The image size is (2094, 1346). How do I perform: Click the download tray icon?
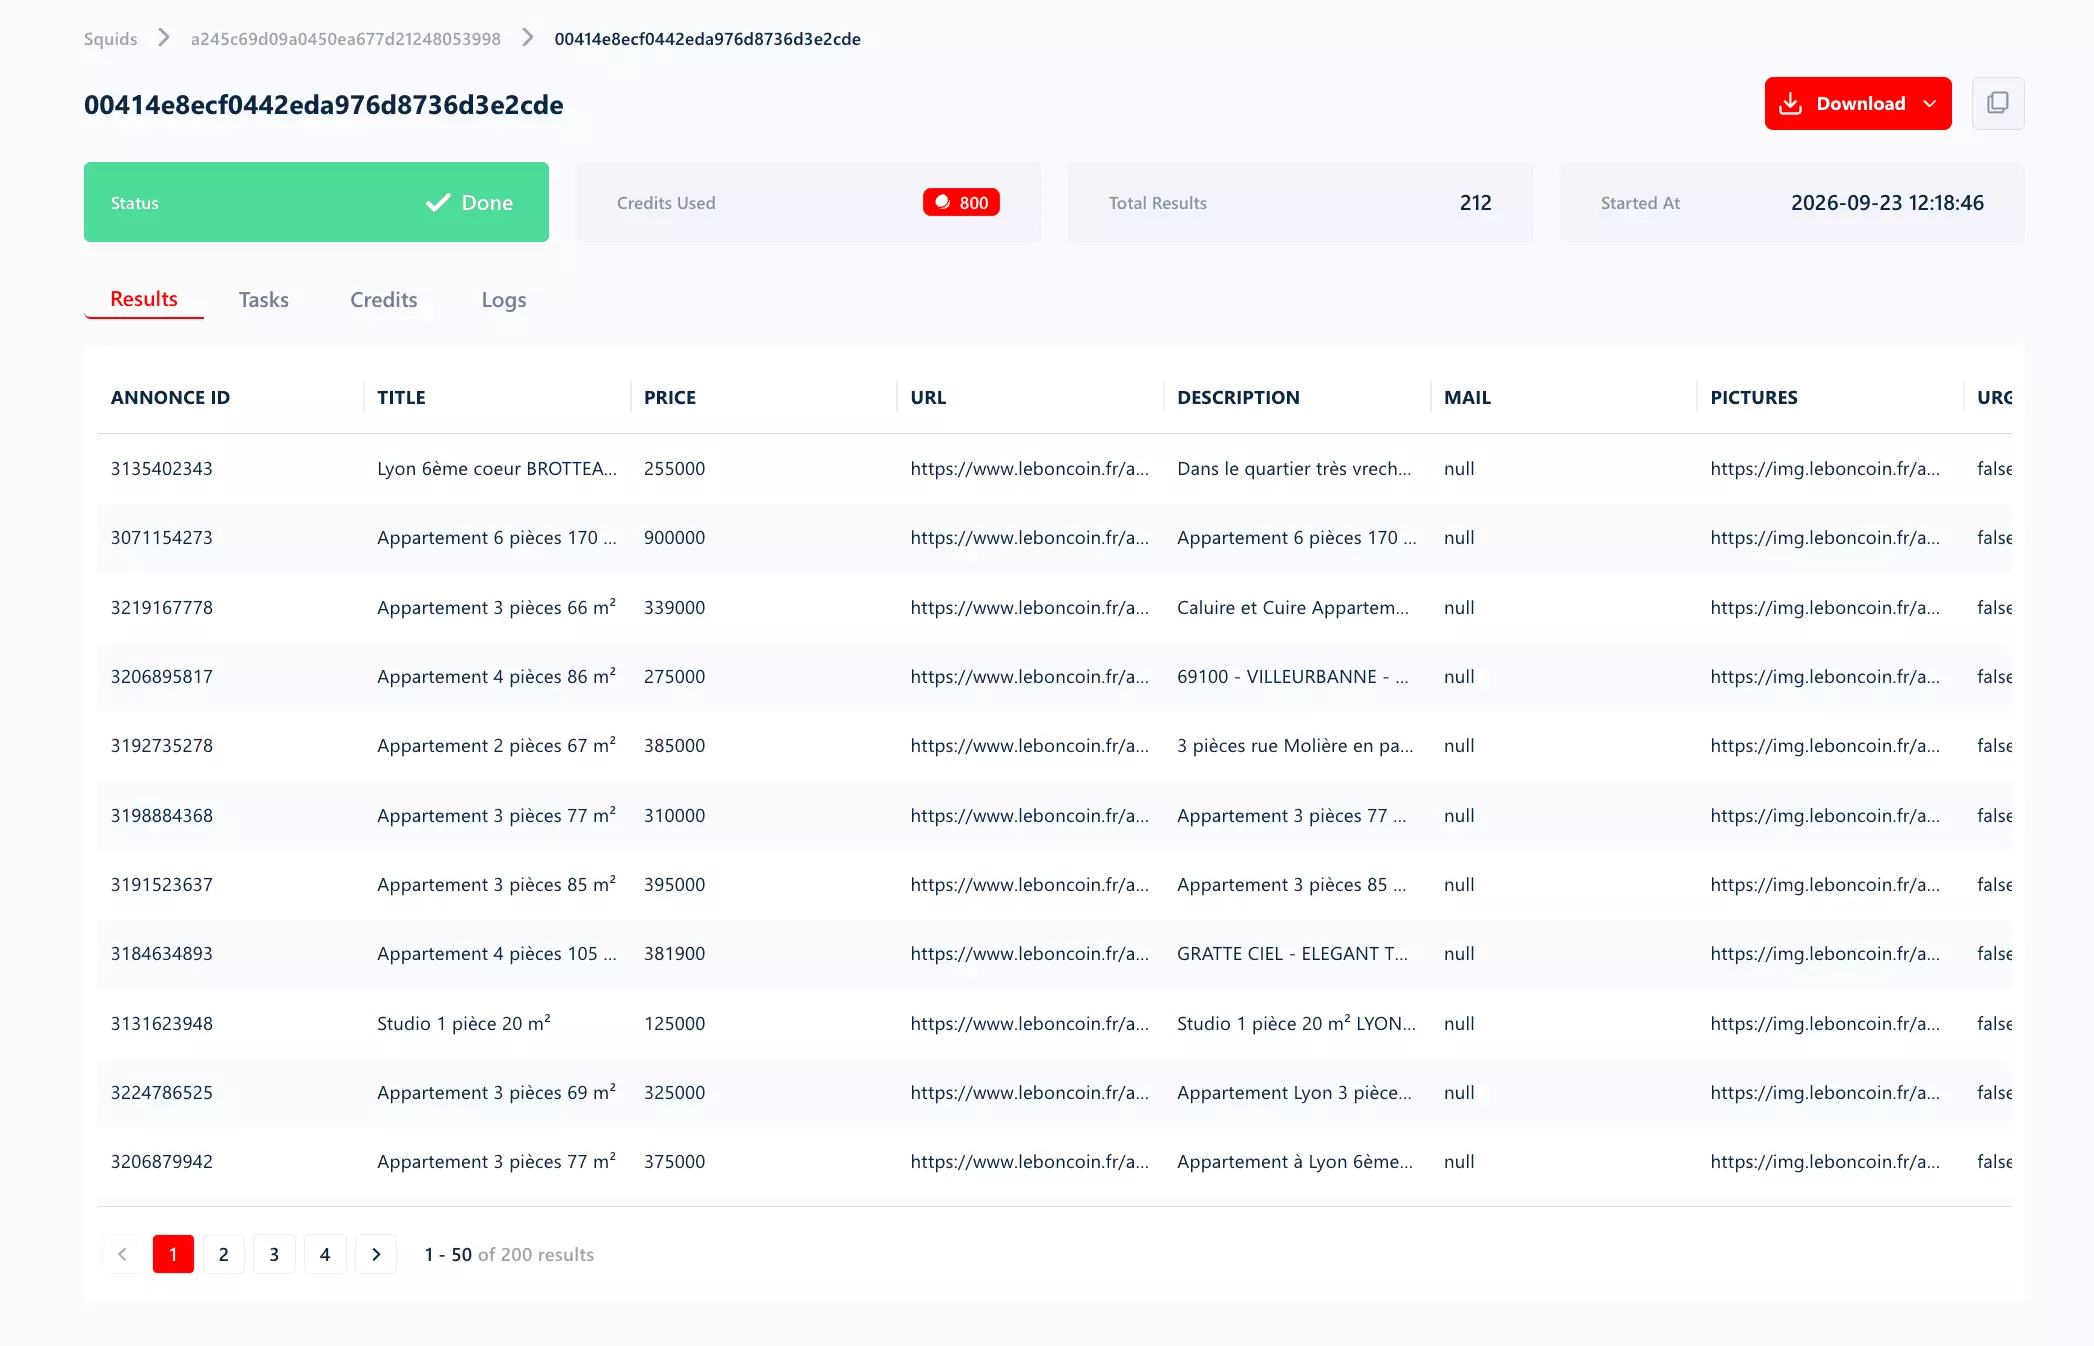click(1790, 104)
